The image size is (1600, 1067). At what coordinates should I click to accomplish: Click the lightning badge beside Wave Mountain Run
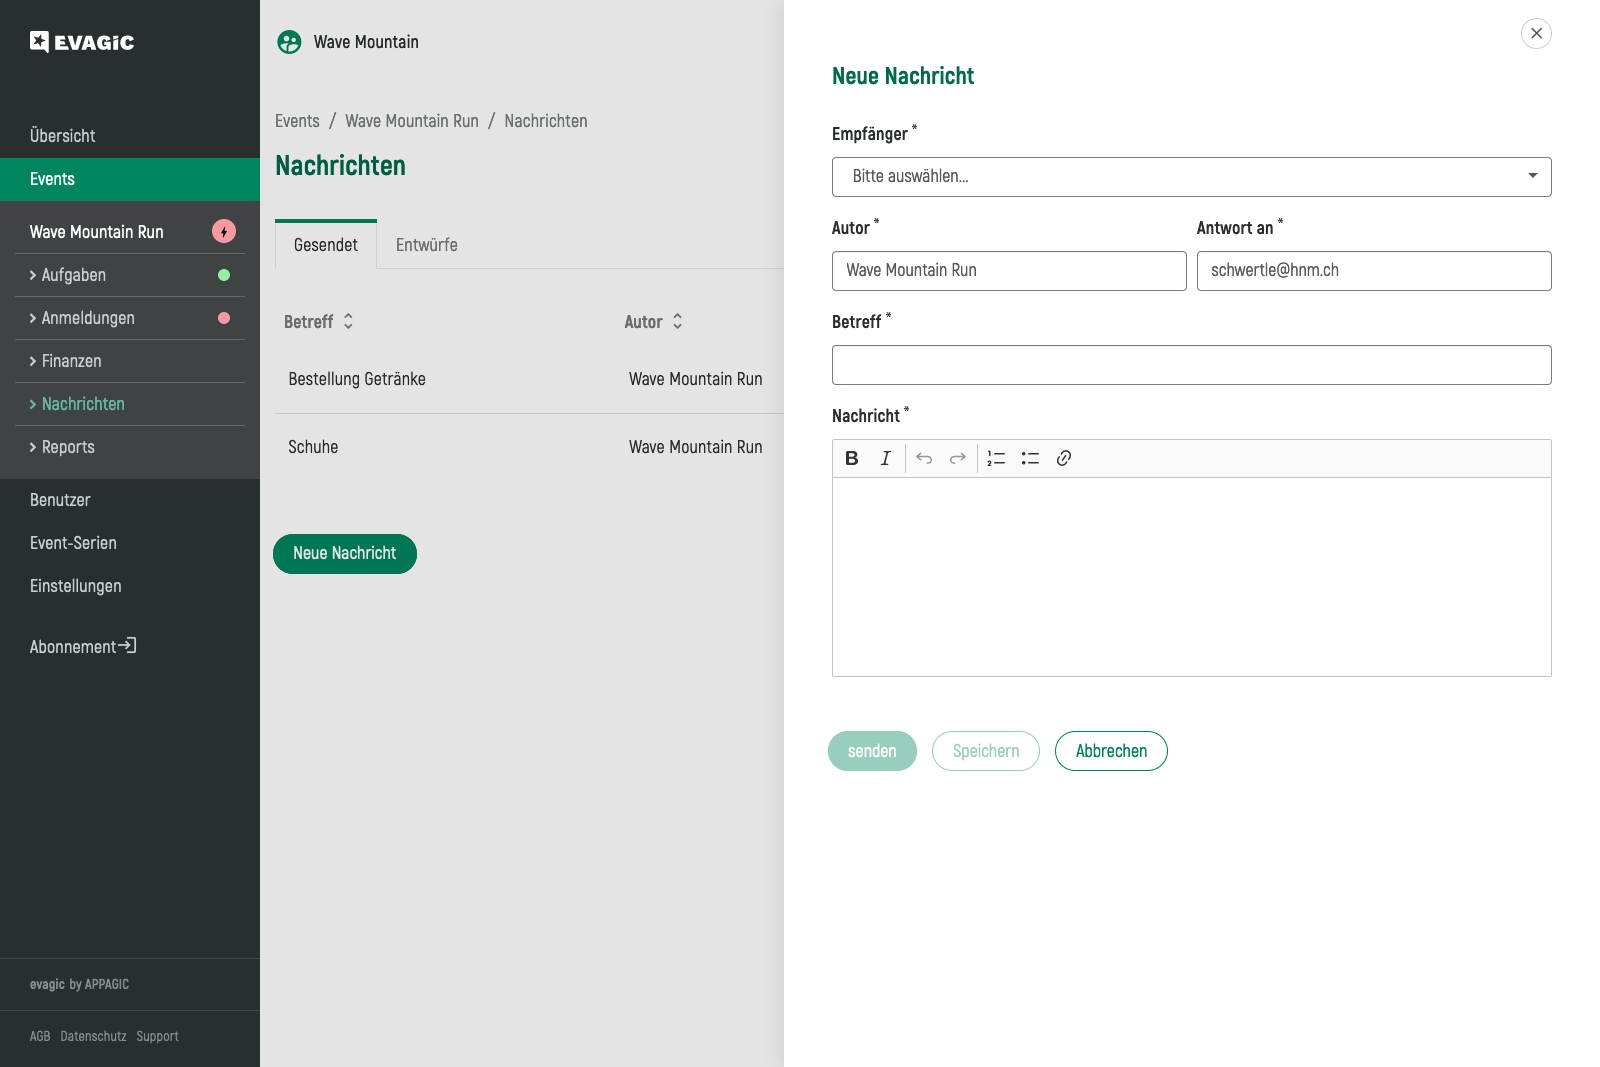[224, 232]
